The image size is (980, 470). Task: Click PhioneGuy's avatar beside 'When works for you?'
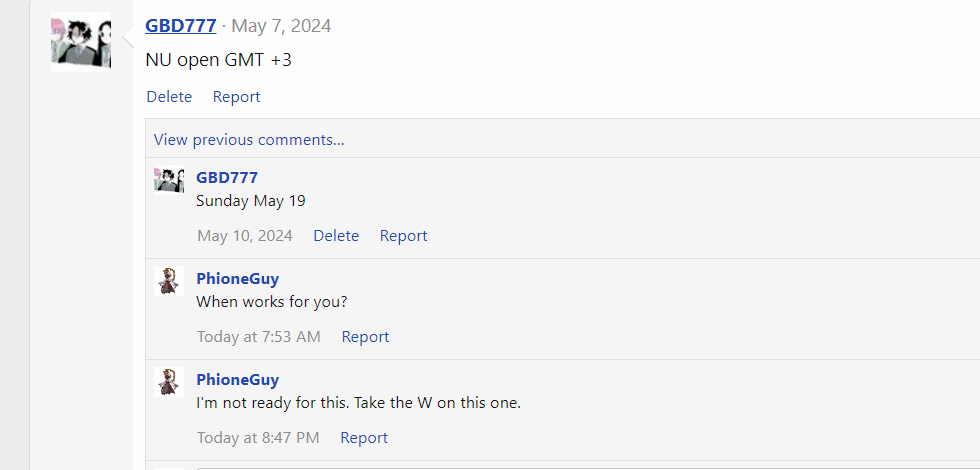click(x=170, y=281)
